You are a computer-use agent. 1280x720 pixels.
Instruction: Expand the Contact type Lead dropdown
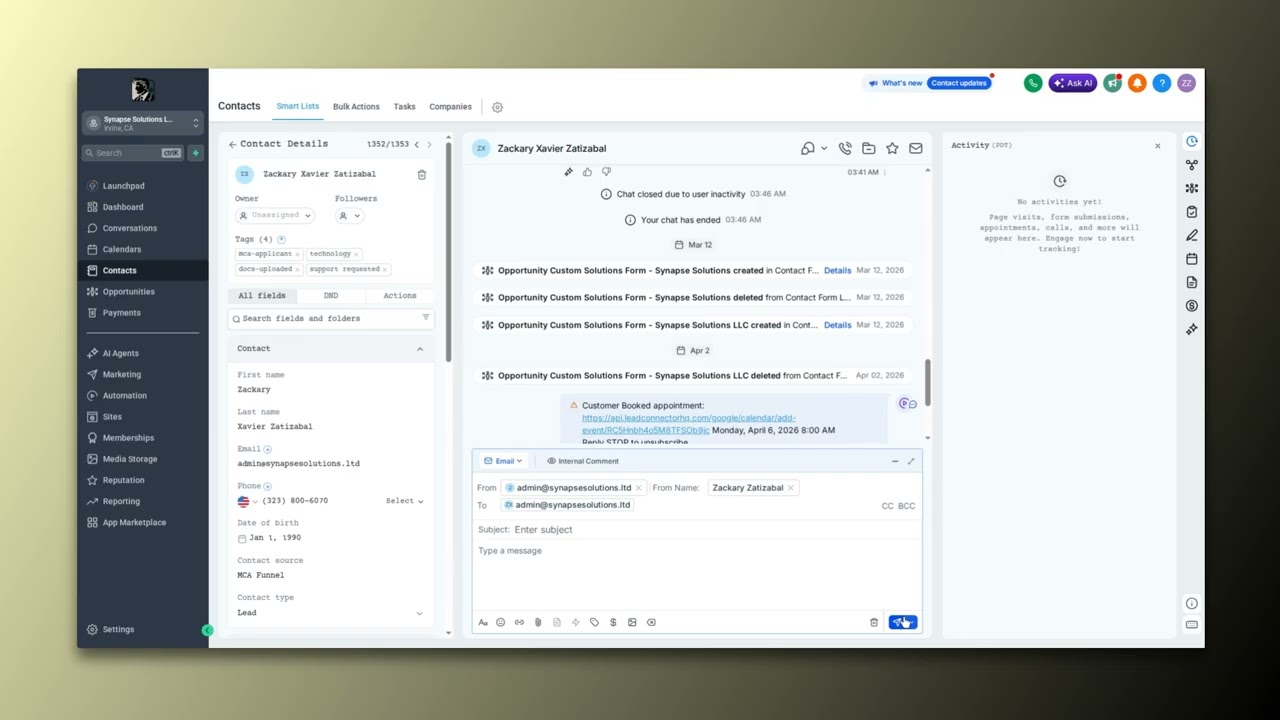click(331, 613)
